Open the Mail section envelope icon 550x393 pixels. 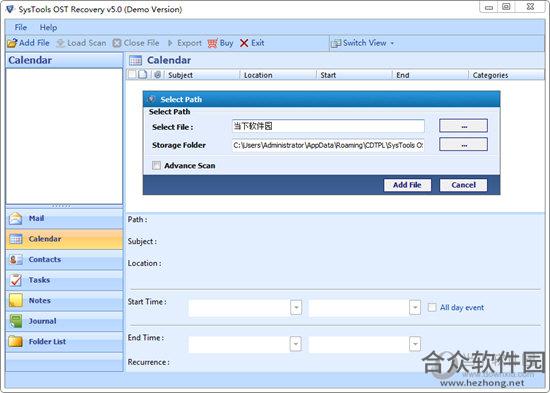click(x=15, y=218)
